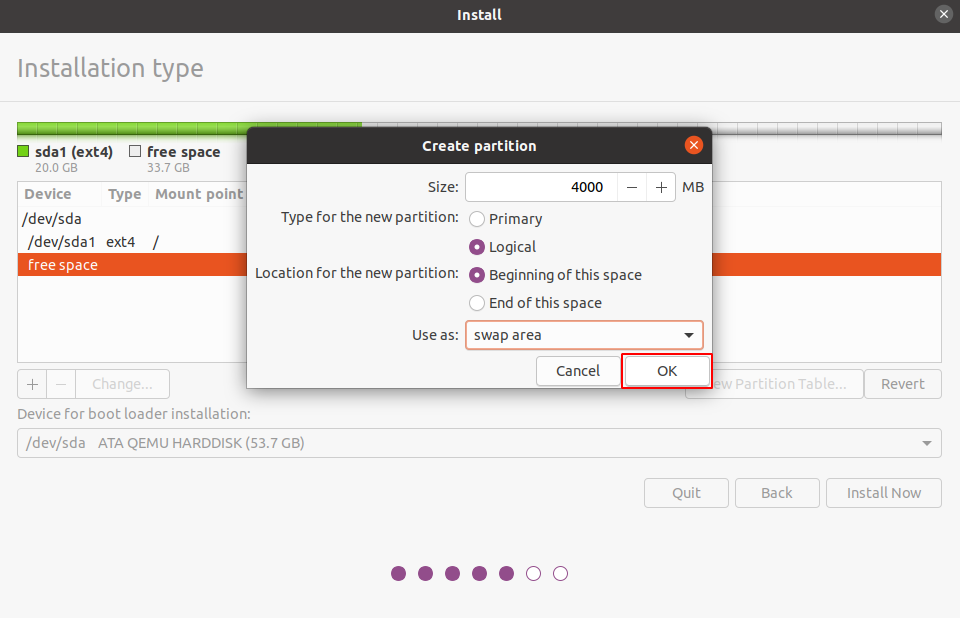Close the Create partition dialog
The image size is (960, 618).
pos(693,145)
